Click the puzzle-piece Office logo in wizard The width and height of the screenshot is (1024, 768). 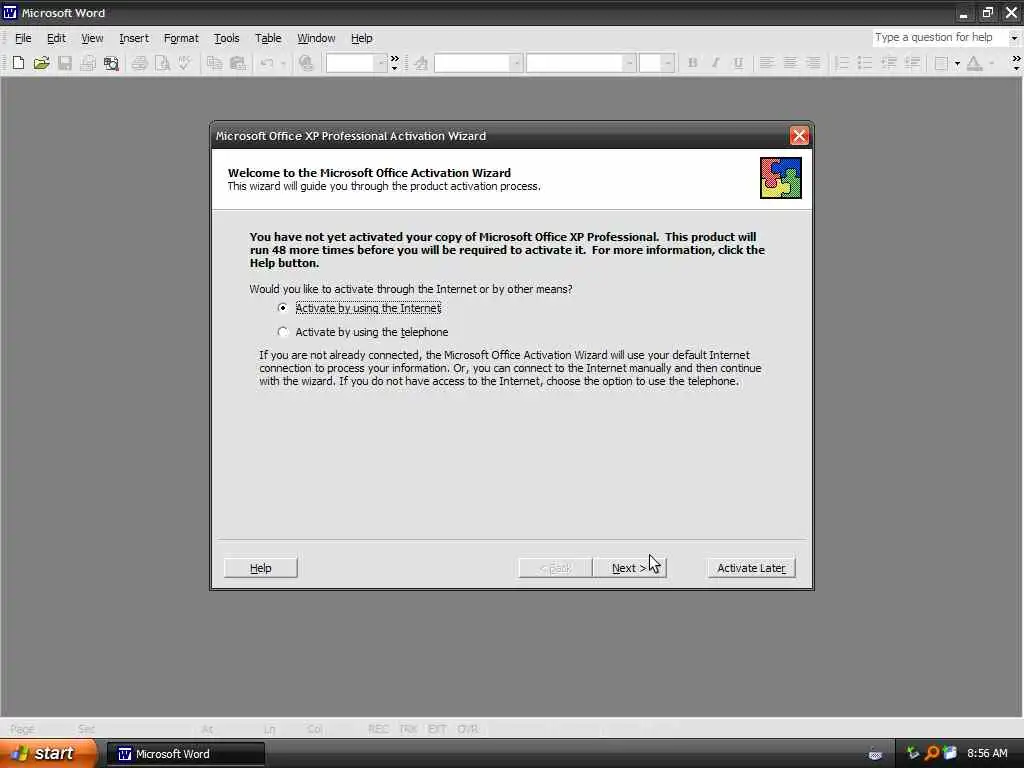780,178
